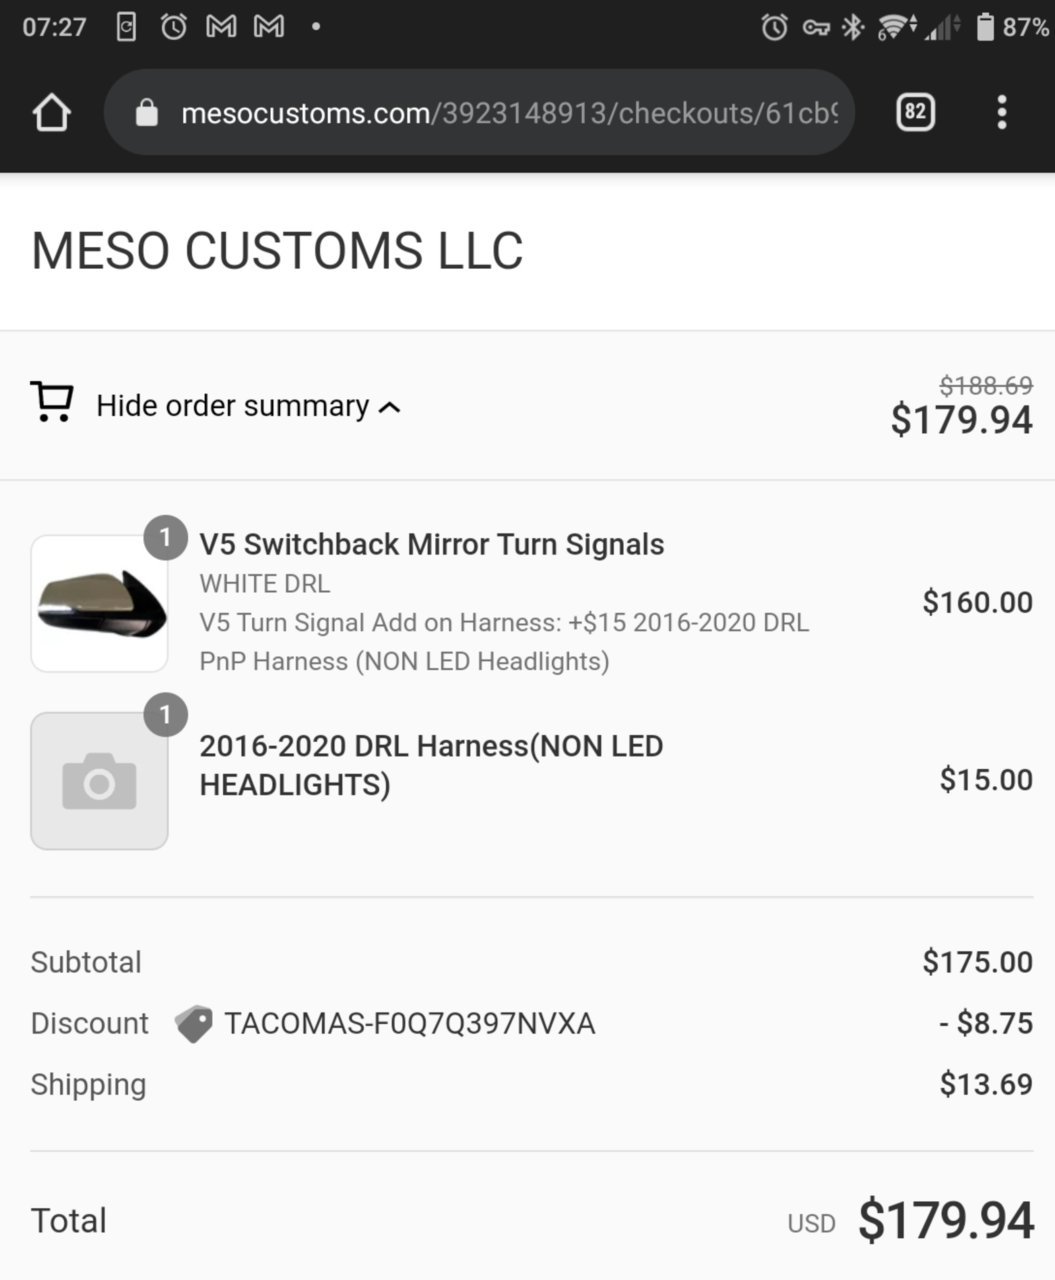Collapse with Hide order summary chevron
This screenshot has height=1280, width=1055.
click(390, 407)
